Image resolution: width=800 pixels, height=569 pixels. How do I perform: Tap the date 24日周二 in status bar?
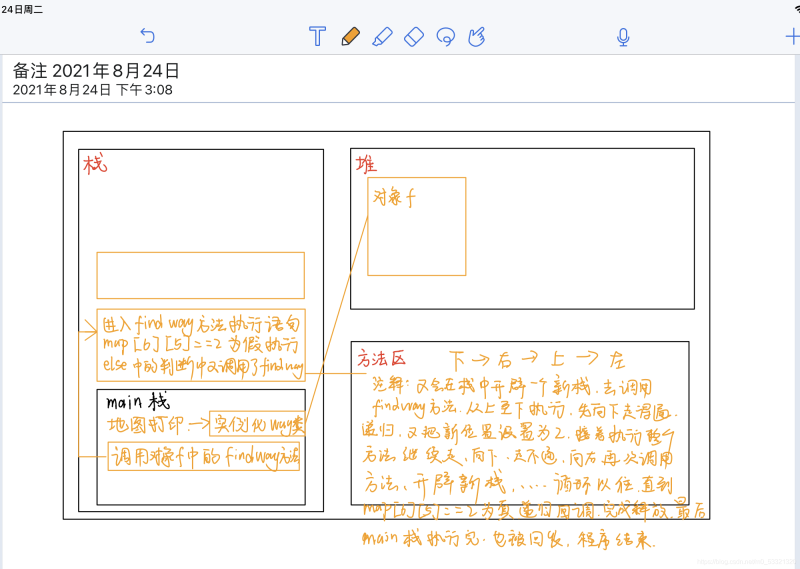(21, 9)
